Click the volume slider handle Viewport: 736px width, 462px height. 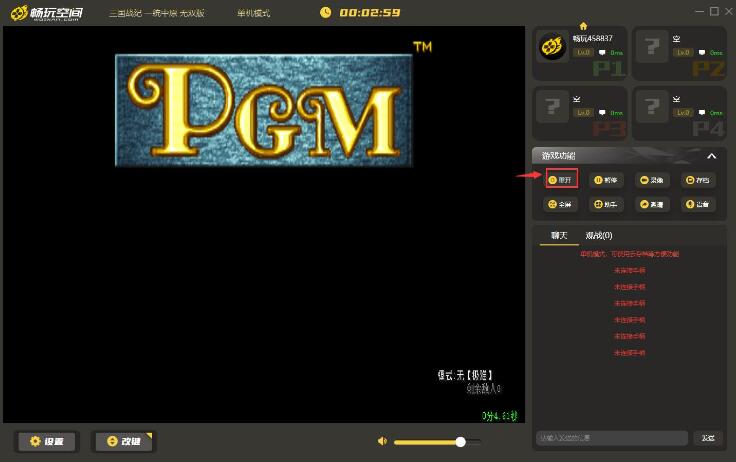coord(460,442)
